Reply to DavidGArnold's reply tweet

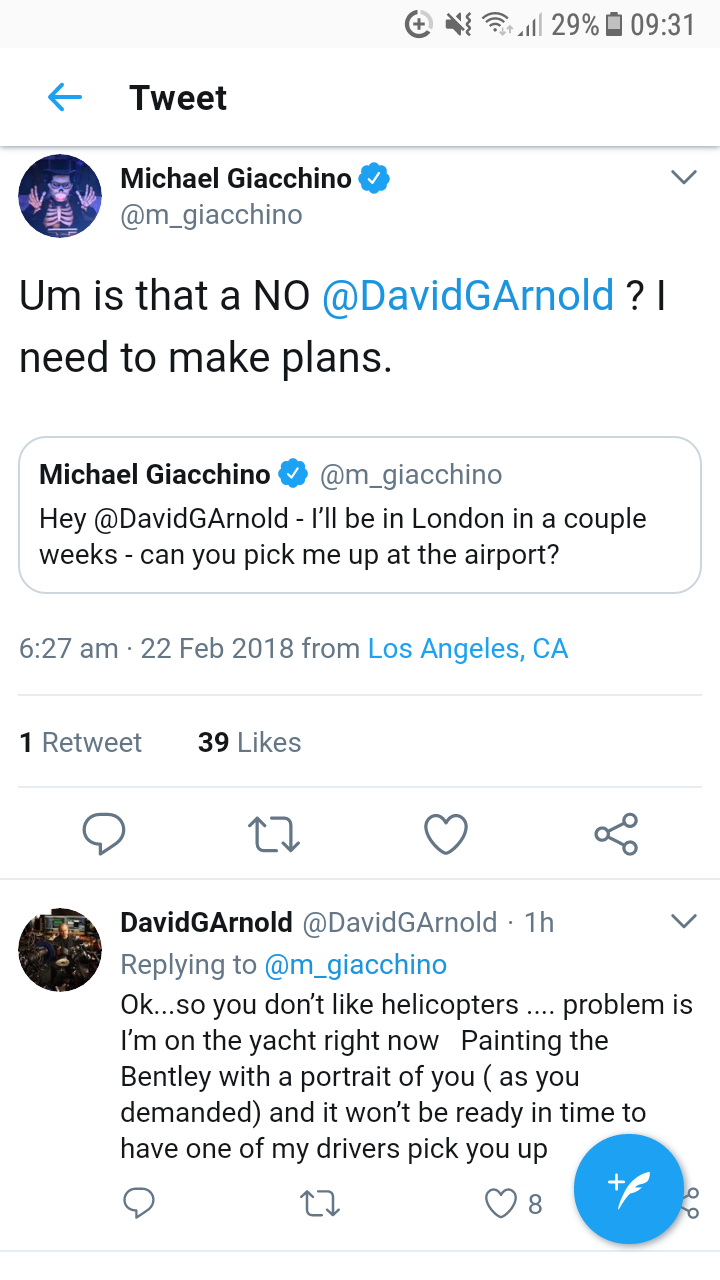(x=138, y=1204)
